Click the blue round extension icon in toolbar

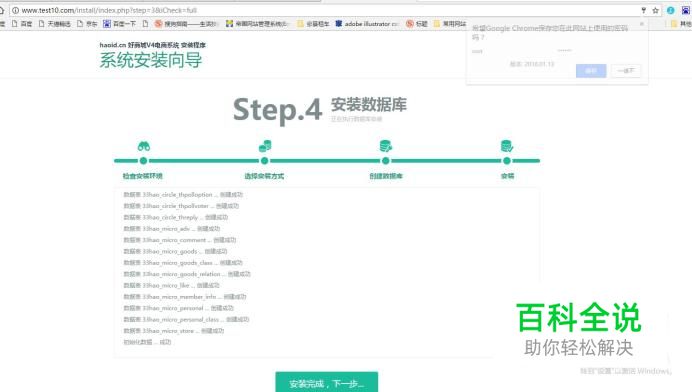pos(670,10)
